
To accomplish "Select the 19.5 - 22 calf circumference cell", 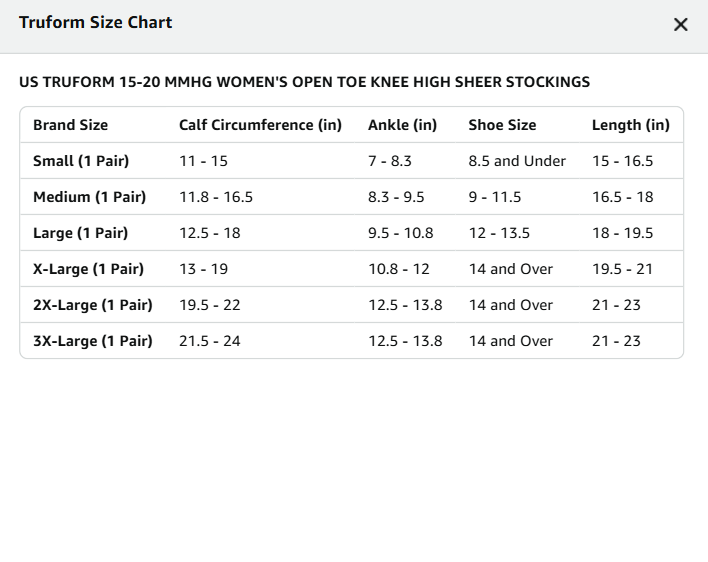I will [x=210, y=305].
